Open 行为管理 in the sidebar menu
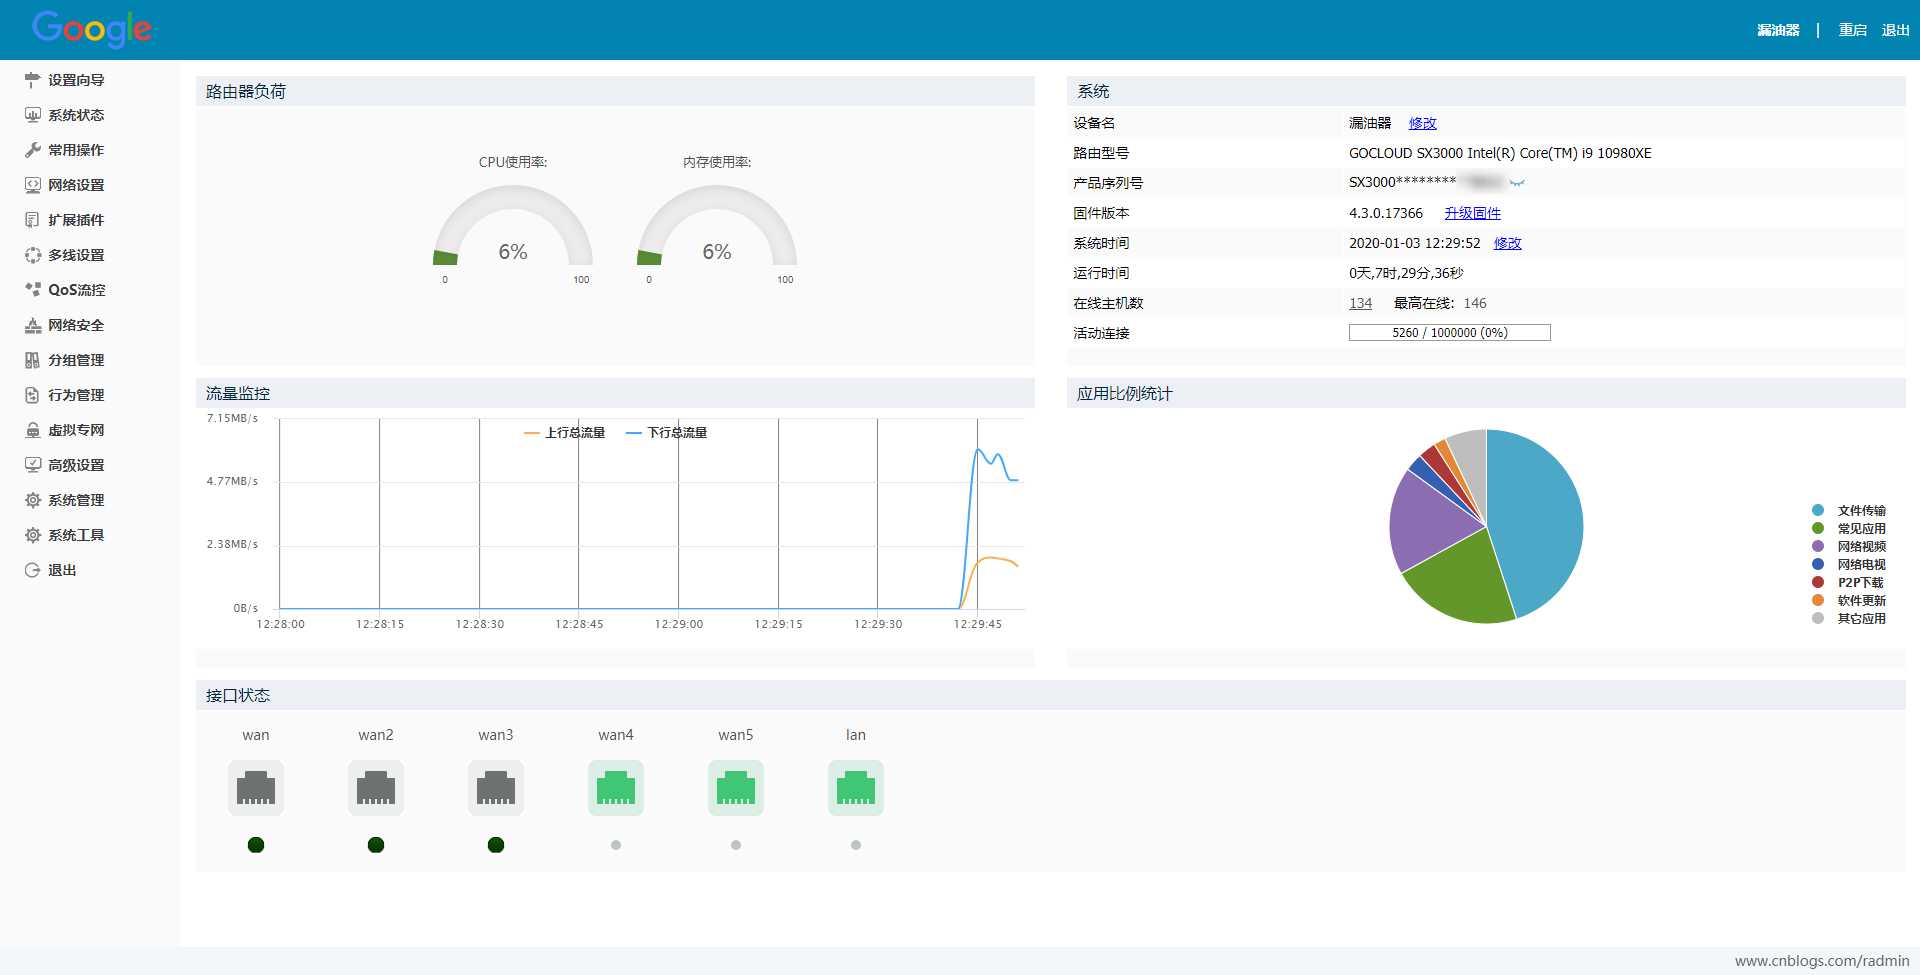 click(x=76, y=395)
